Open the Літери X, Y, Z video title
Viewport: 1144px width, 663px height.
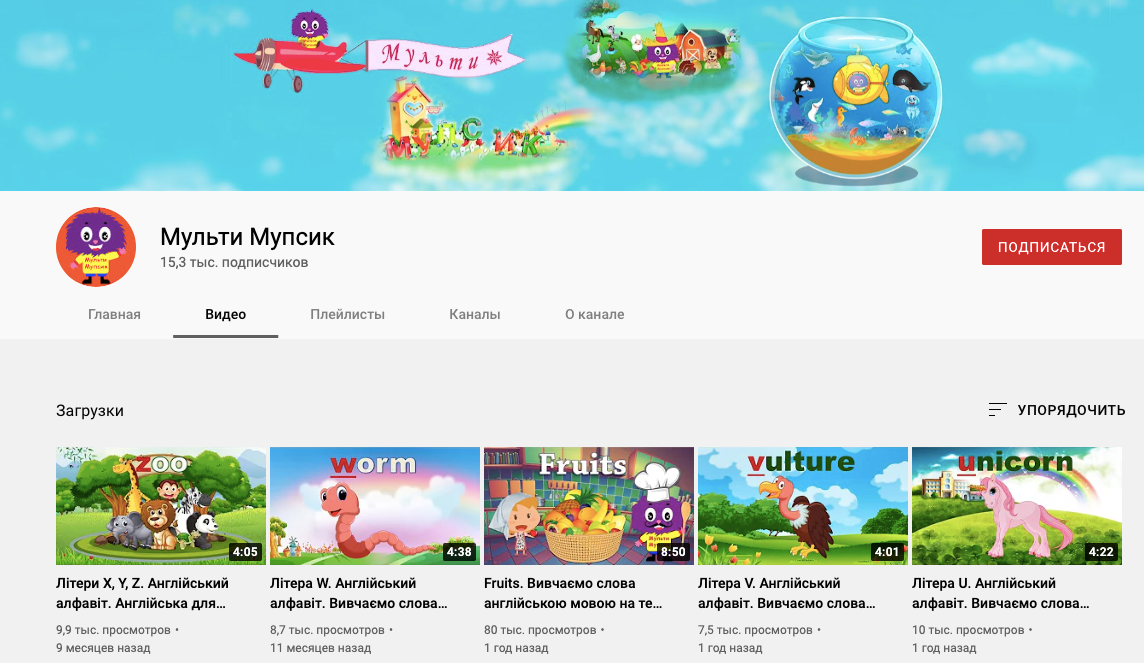coord(143,593)
